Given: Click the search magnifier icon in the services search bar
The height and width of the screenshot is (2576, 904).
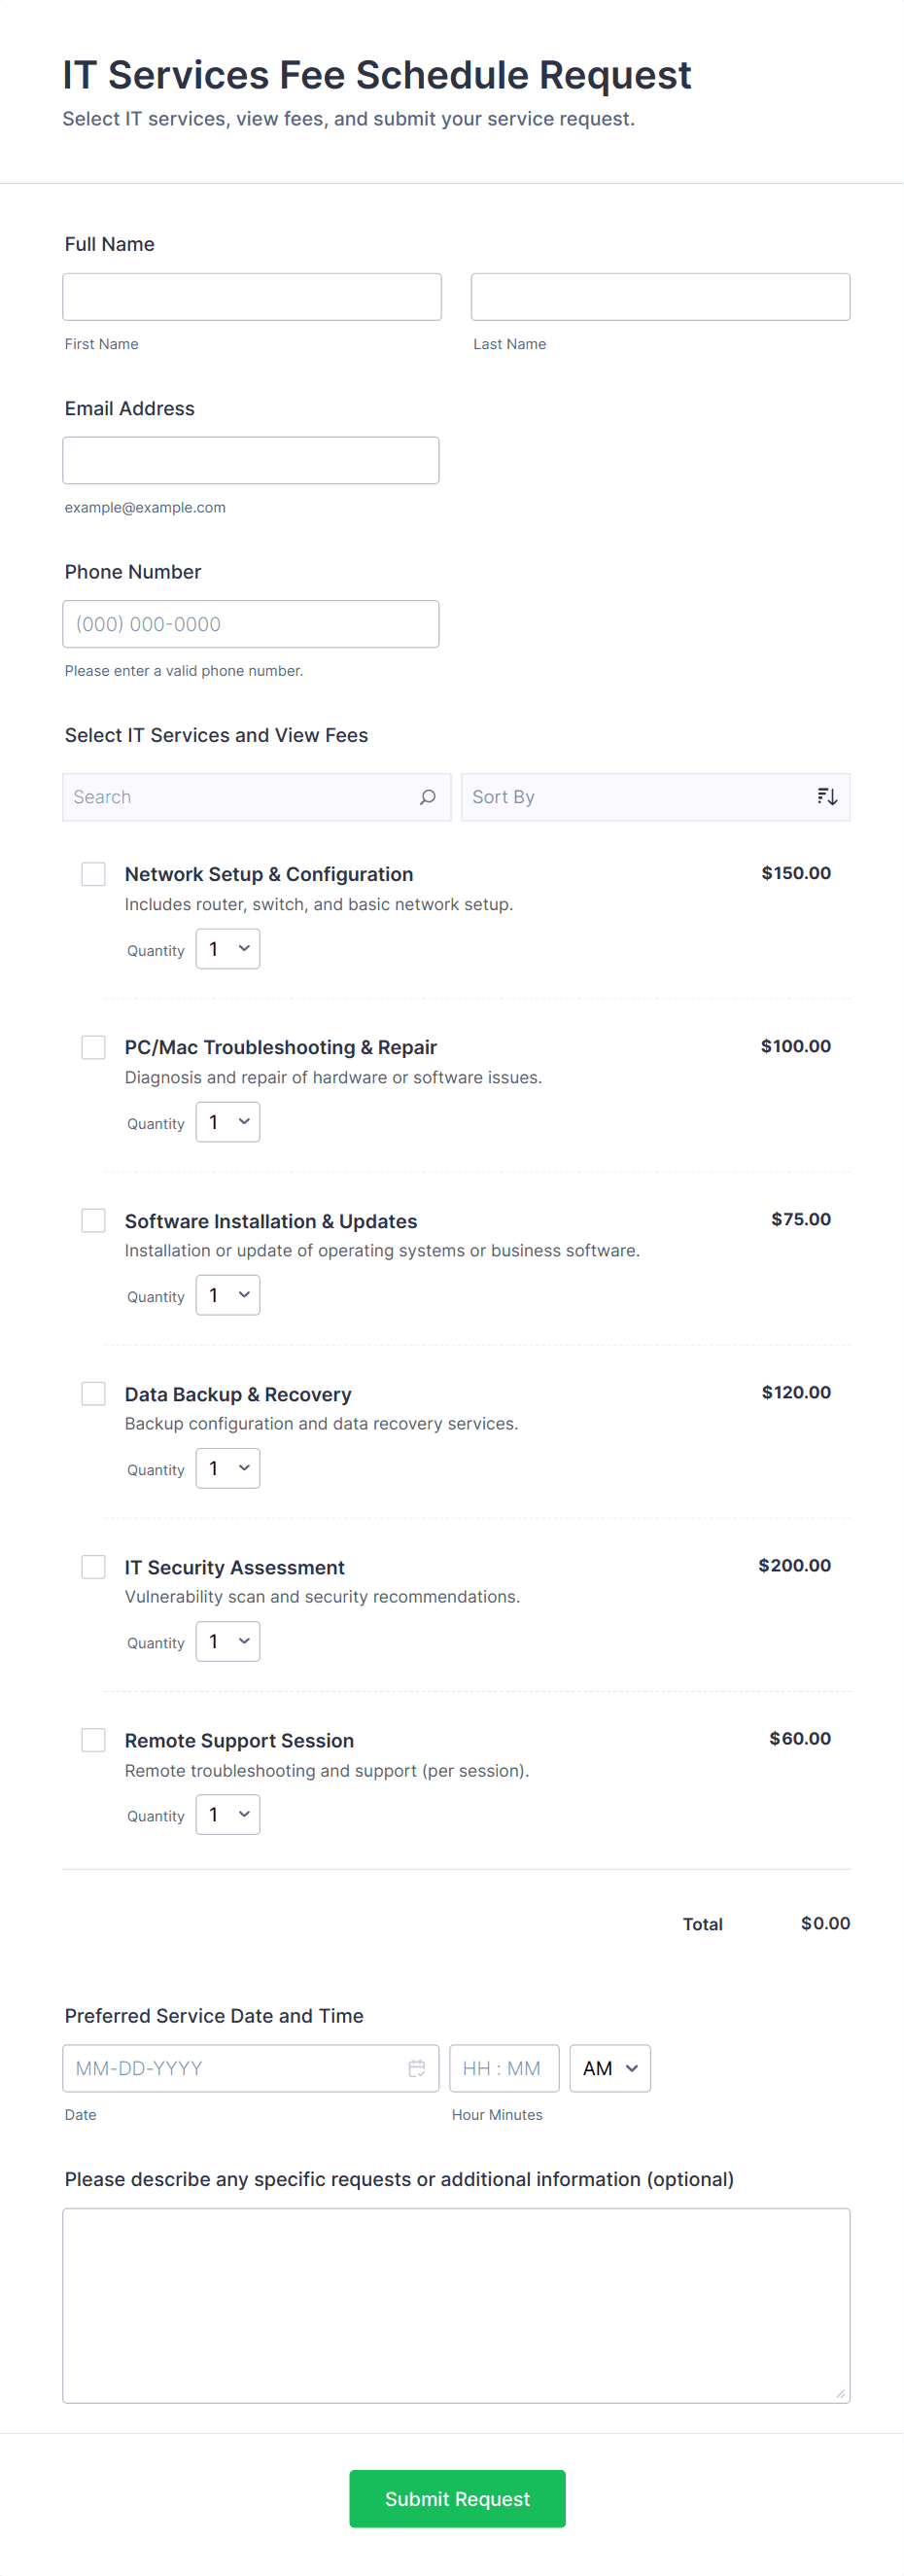Looking at the screenshot, I should click(428, 797).
